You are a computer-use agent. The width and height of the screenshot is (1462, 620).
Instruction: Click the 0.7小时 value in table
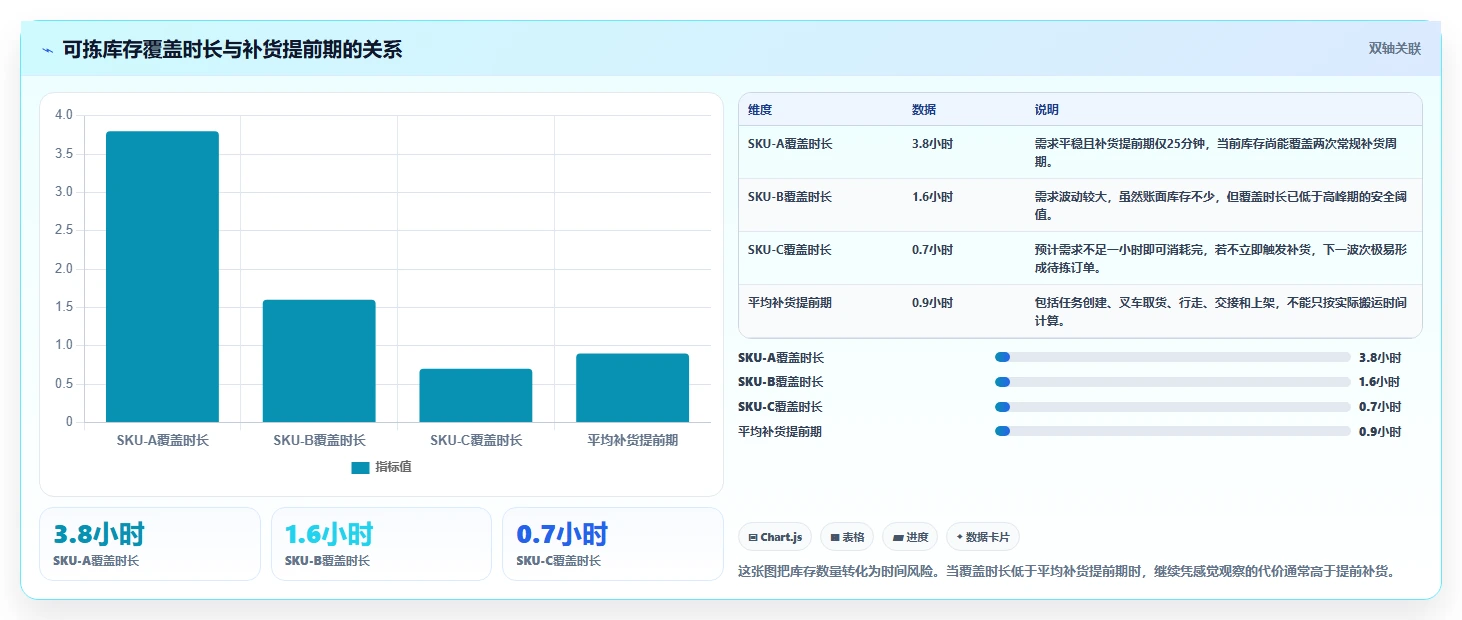coord(932,250)
